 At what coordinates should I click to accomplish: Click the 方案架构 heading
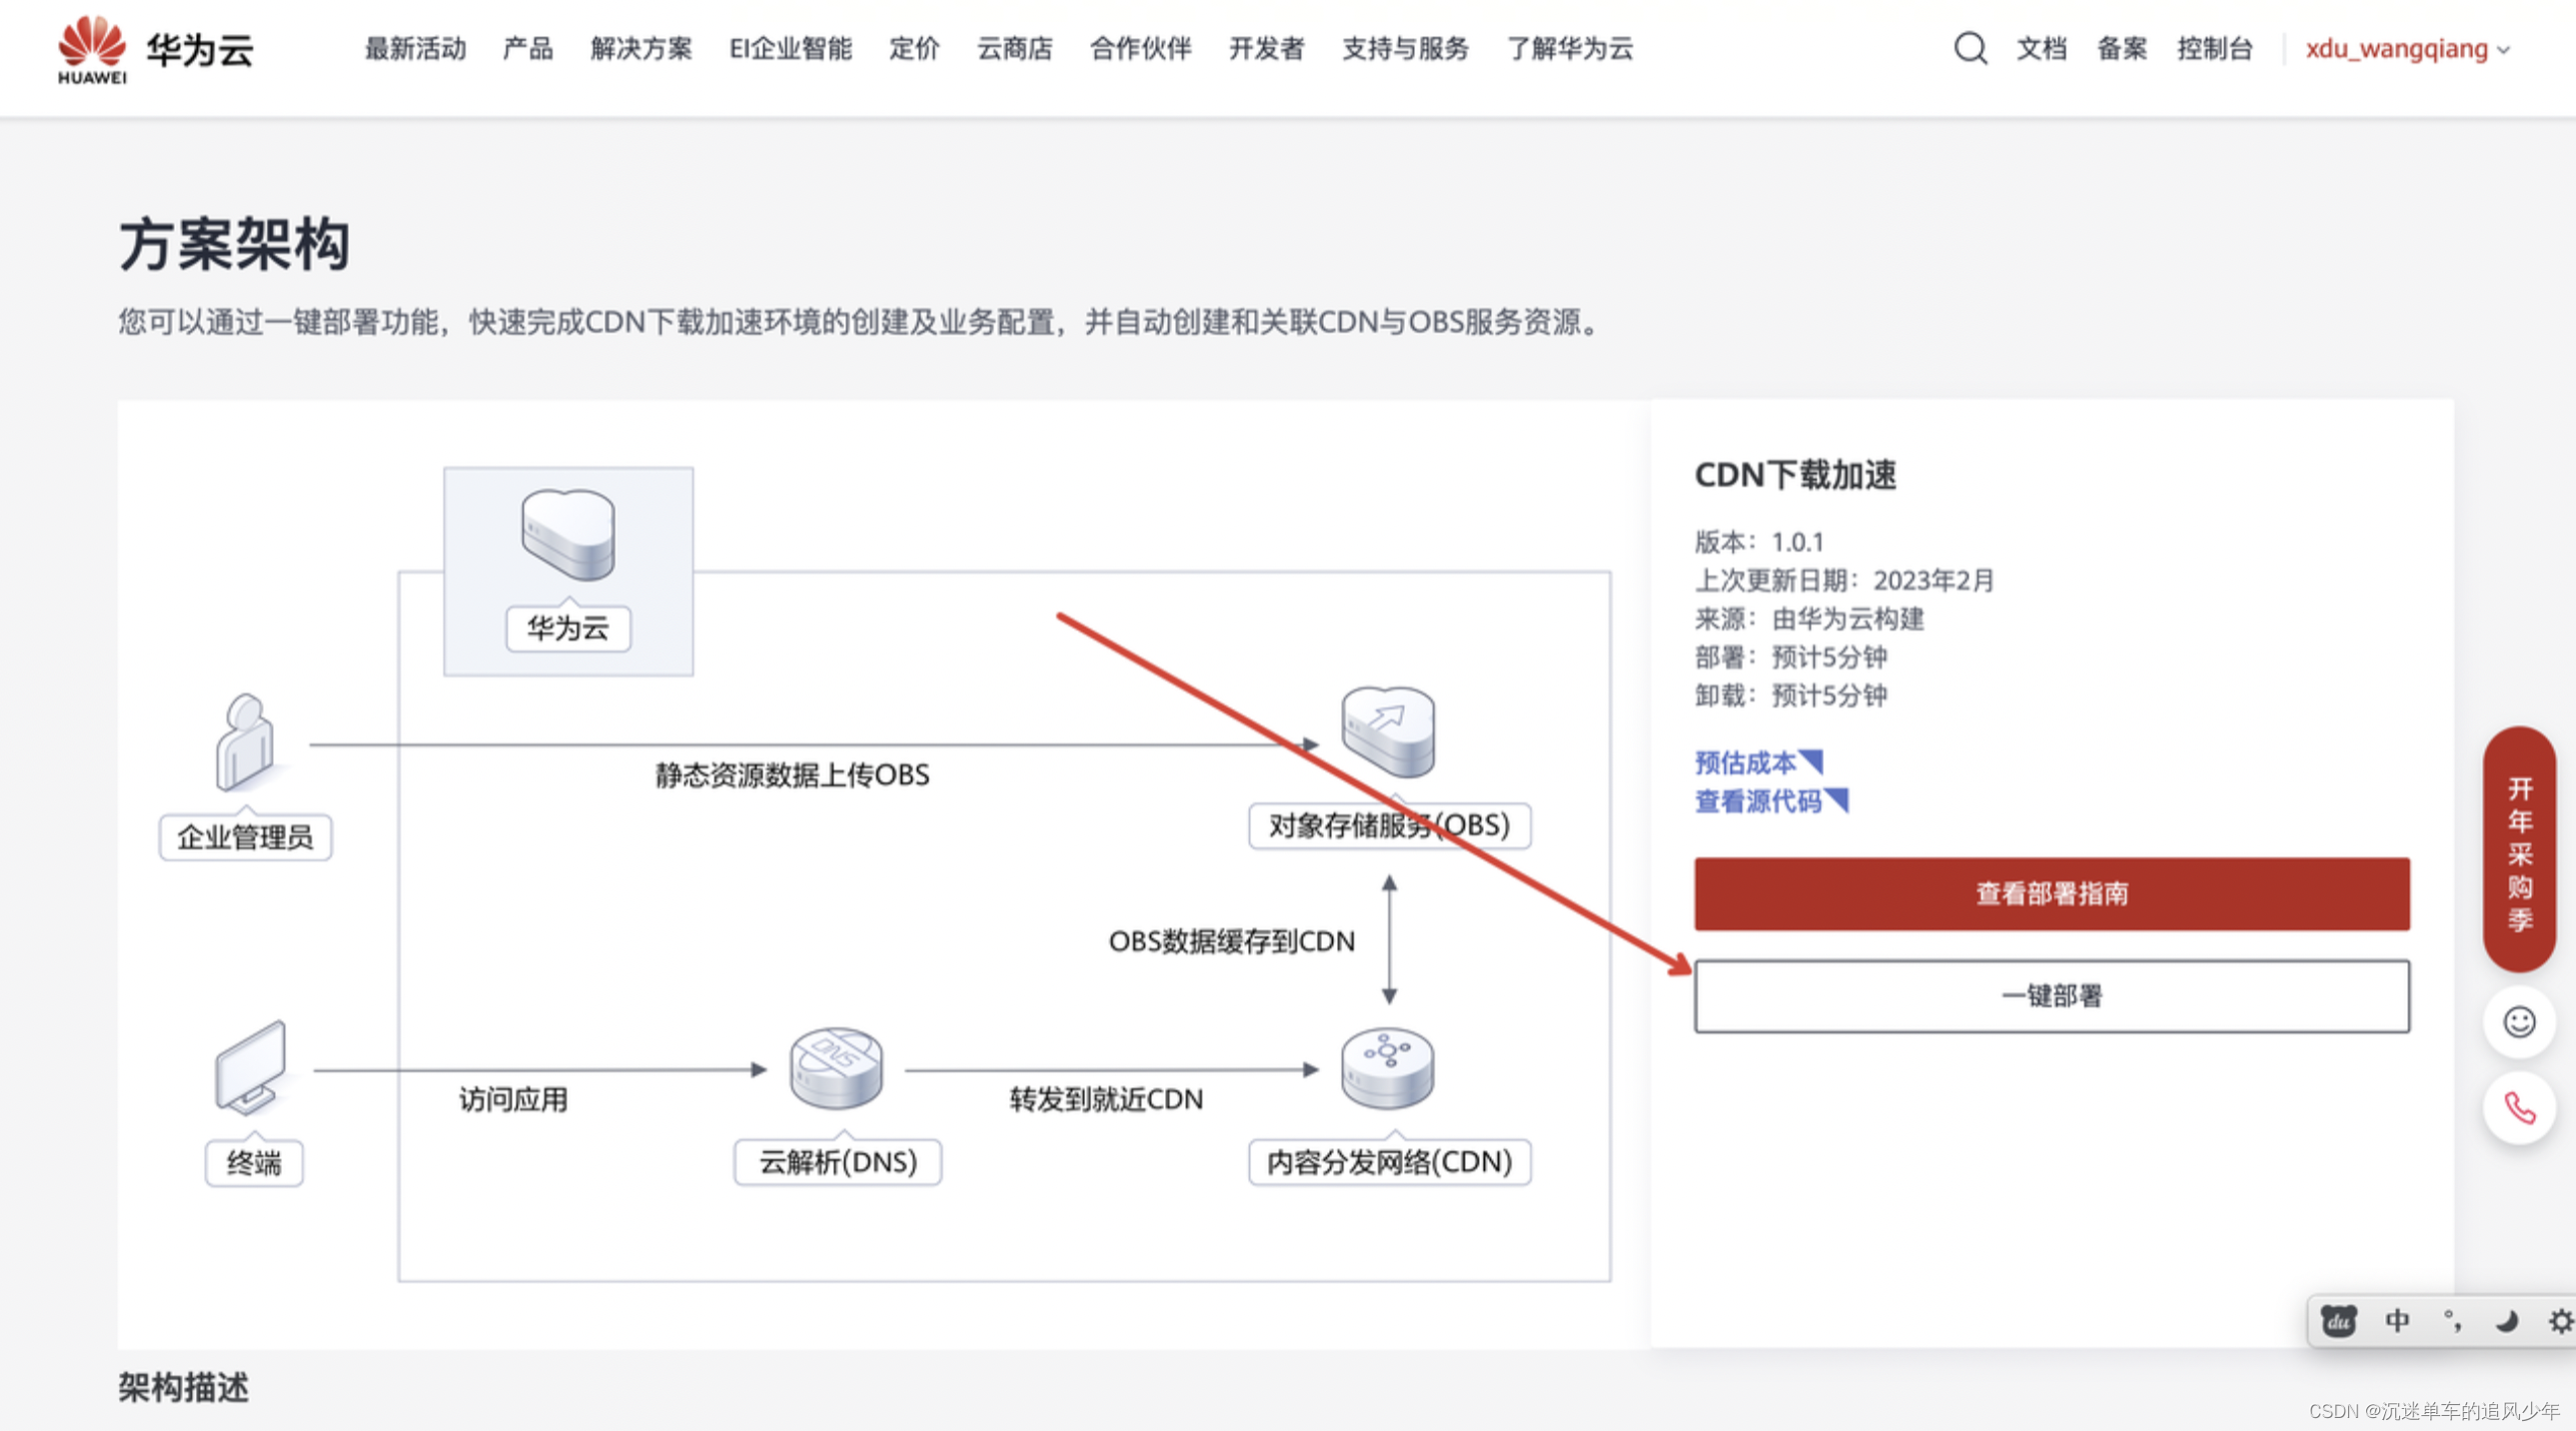pyautogui.click(x=235, y=244)
